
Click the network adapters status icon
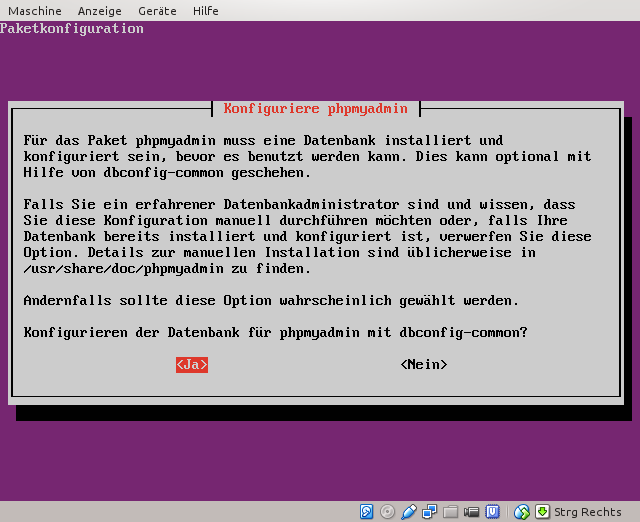coord(429,511)
